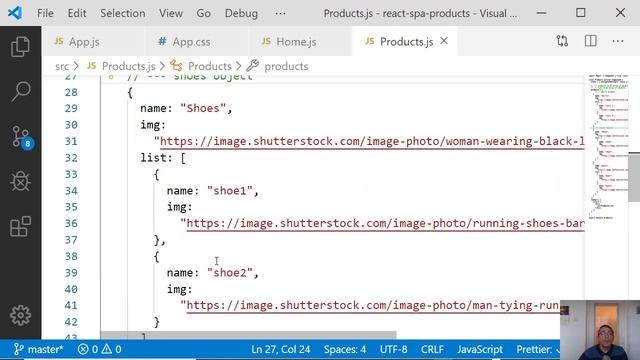This screenshot has height=360, width=640.
Task: Click the src breadcrumb
Action: click(x=62, y=66)
